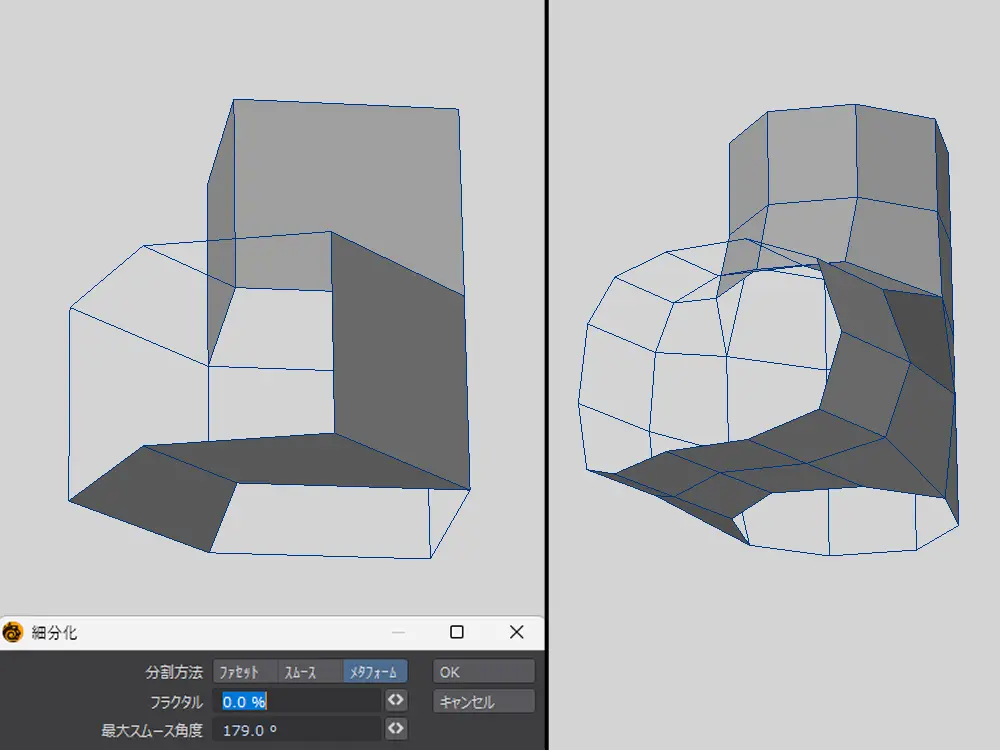Click the 最大スムース角度 179.0° field
Image resolution: width=1000 pixels, height=750 pixels.
point(300,730)
